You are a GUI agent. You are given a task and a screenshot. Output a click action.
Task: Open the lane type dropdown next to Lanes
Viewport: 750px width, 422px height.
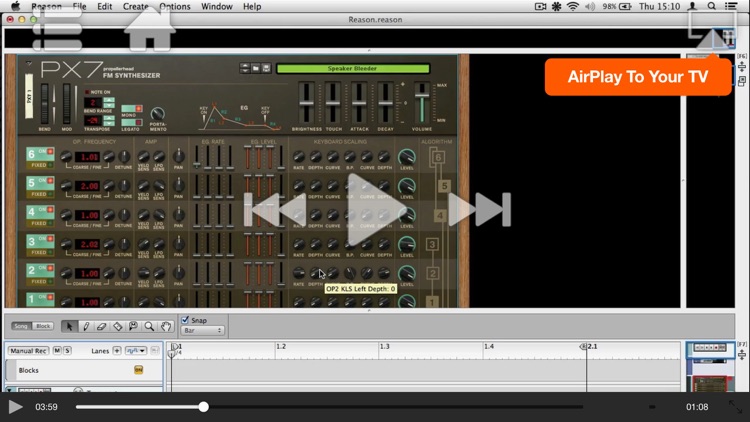[x=136, y=351]
